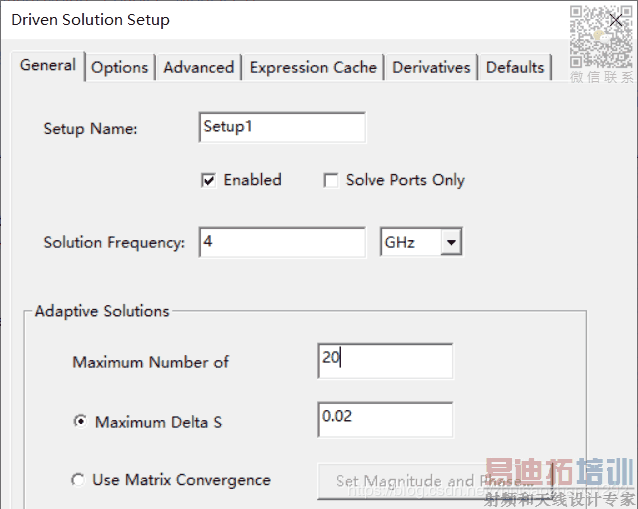Click the Maximum Delta S value field
This screenshot has height=509, width=638.
[x=385, y=420]
